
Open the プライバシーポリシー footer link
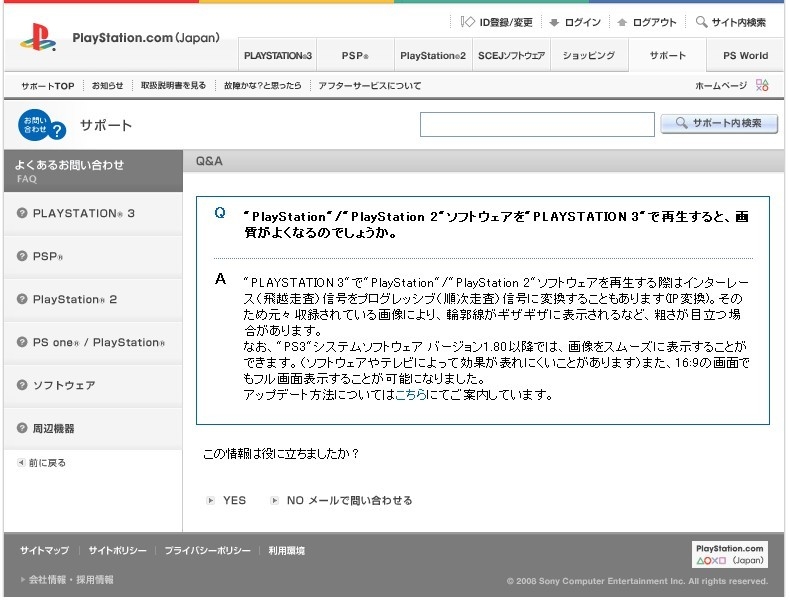pyautogui.click(x=207, y=551)
